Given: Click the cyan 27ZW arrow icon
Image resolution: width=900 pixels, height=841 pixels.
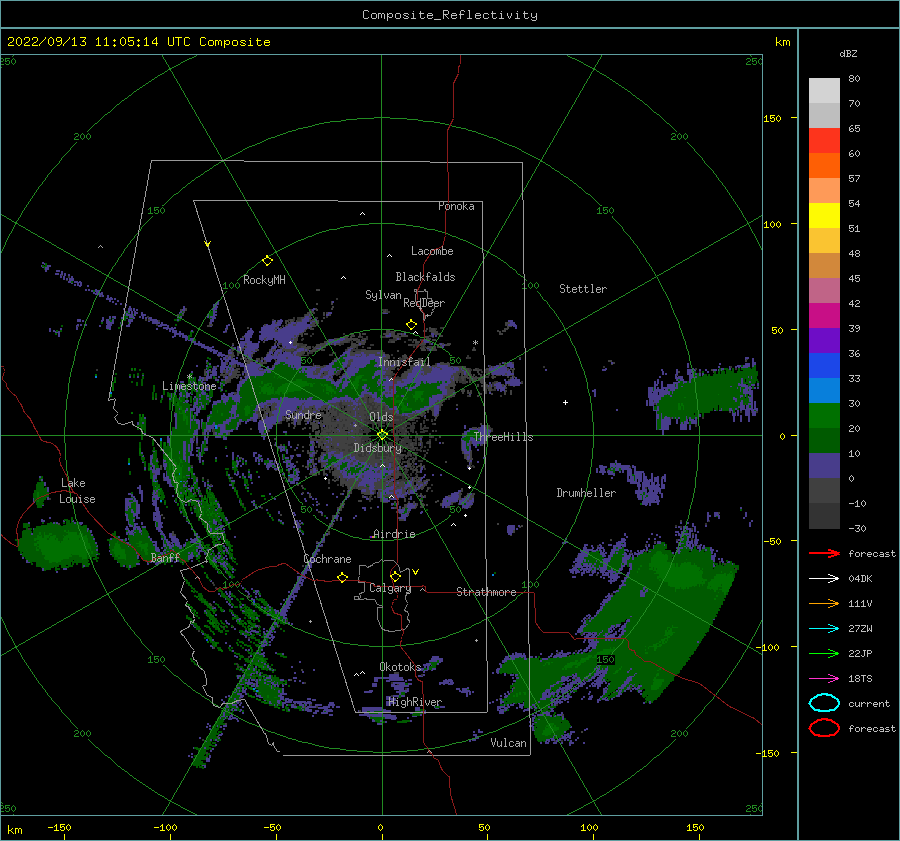Looking at the screenshot, I should tap(824, 628).
